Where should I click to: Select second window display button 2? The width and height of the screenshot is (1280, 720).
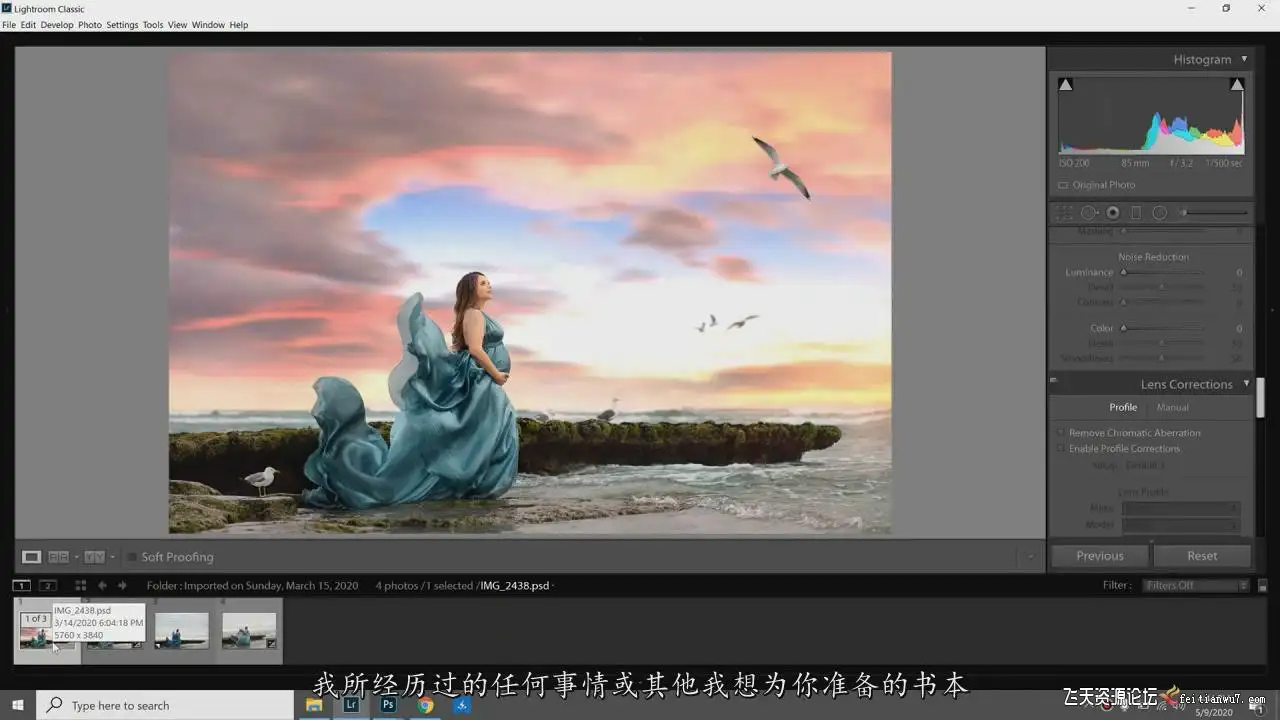[x=47, y=585]
